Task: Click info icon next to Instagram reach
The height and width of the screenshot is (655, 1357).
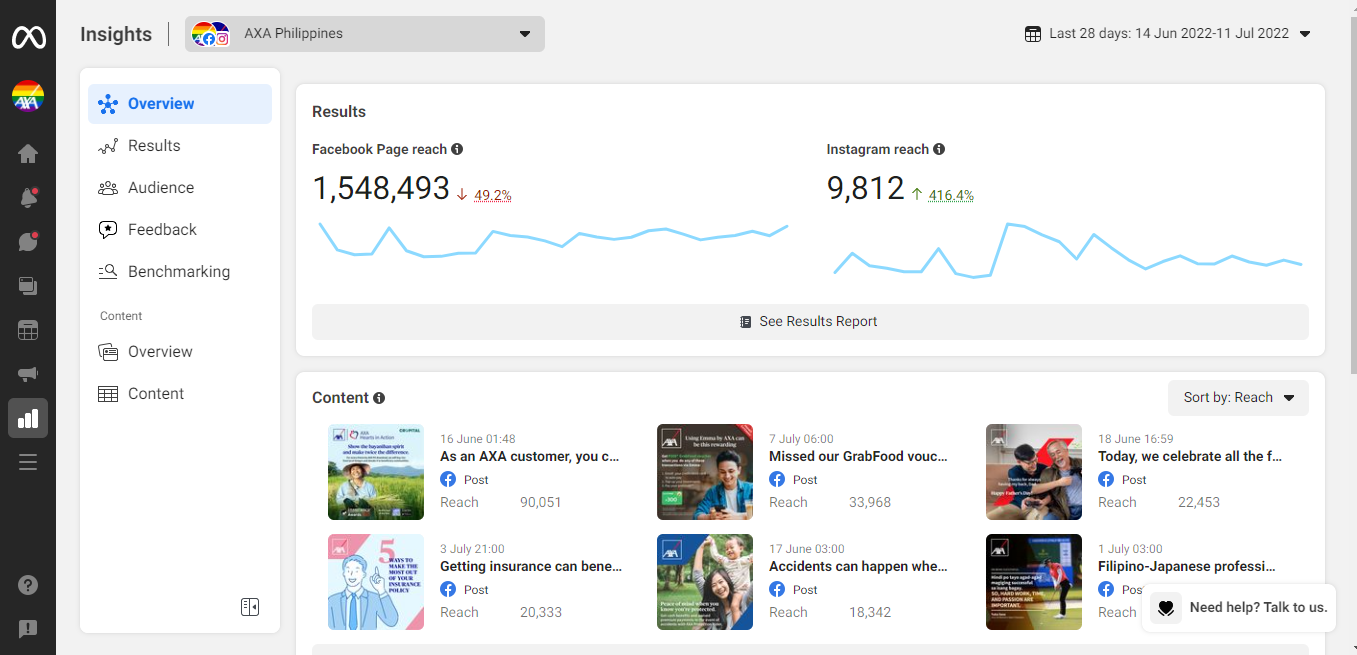Action: (939, 149)
